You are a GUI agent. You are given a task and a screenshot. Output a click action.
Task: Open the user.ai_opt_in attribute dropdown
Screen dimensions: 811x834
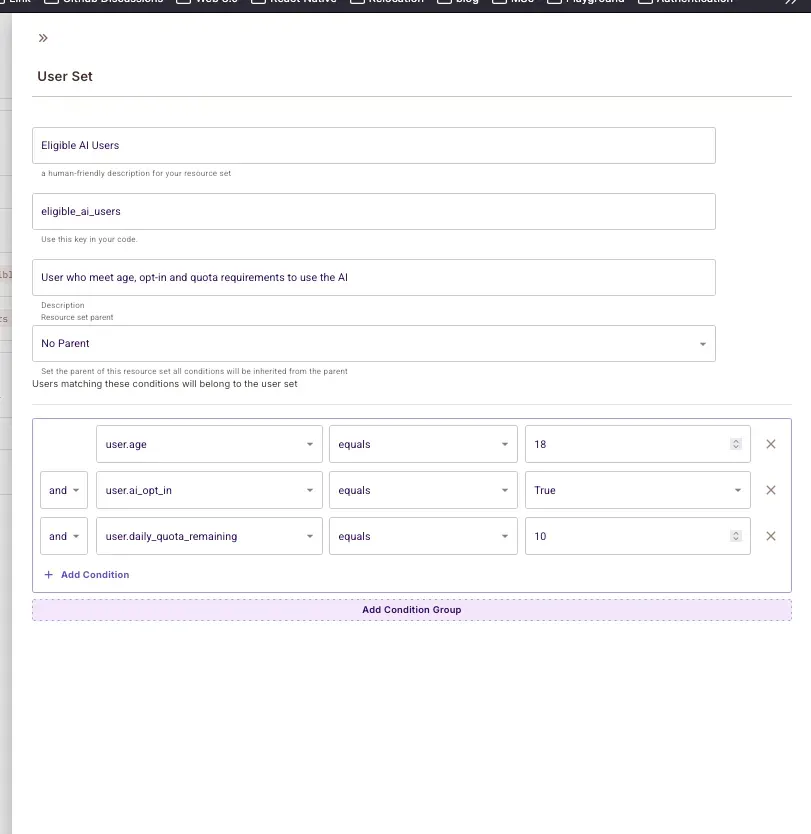209,490
